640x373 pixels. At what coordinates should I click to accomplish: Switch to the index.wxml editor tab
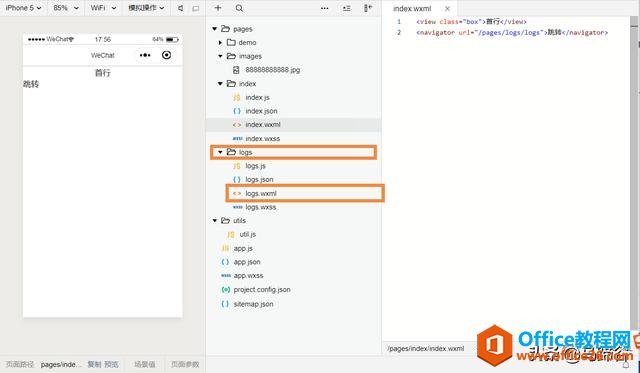[412, 9]
